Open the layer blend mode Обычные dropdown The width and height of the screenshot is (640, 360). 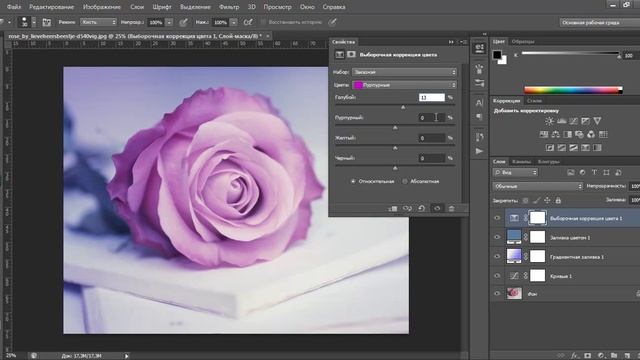pyautogui.click(x=538, y=186)
